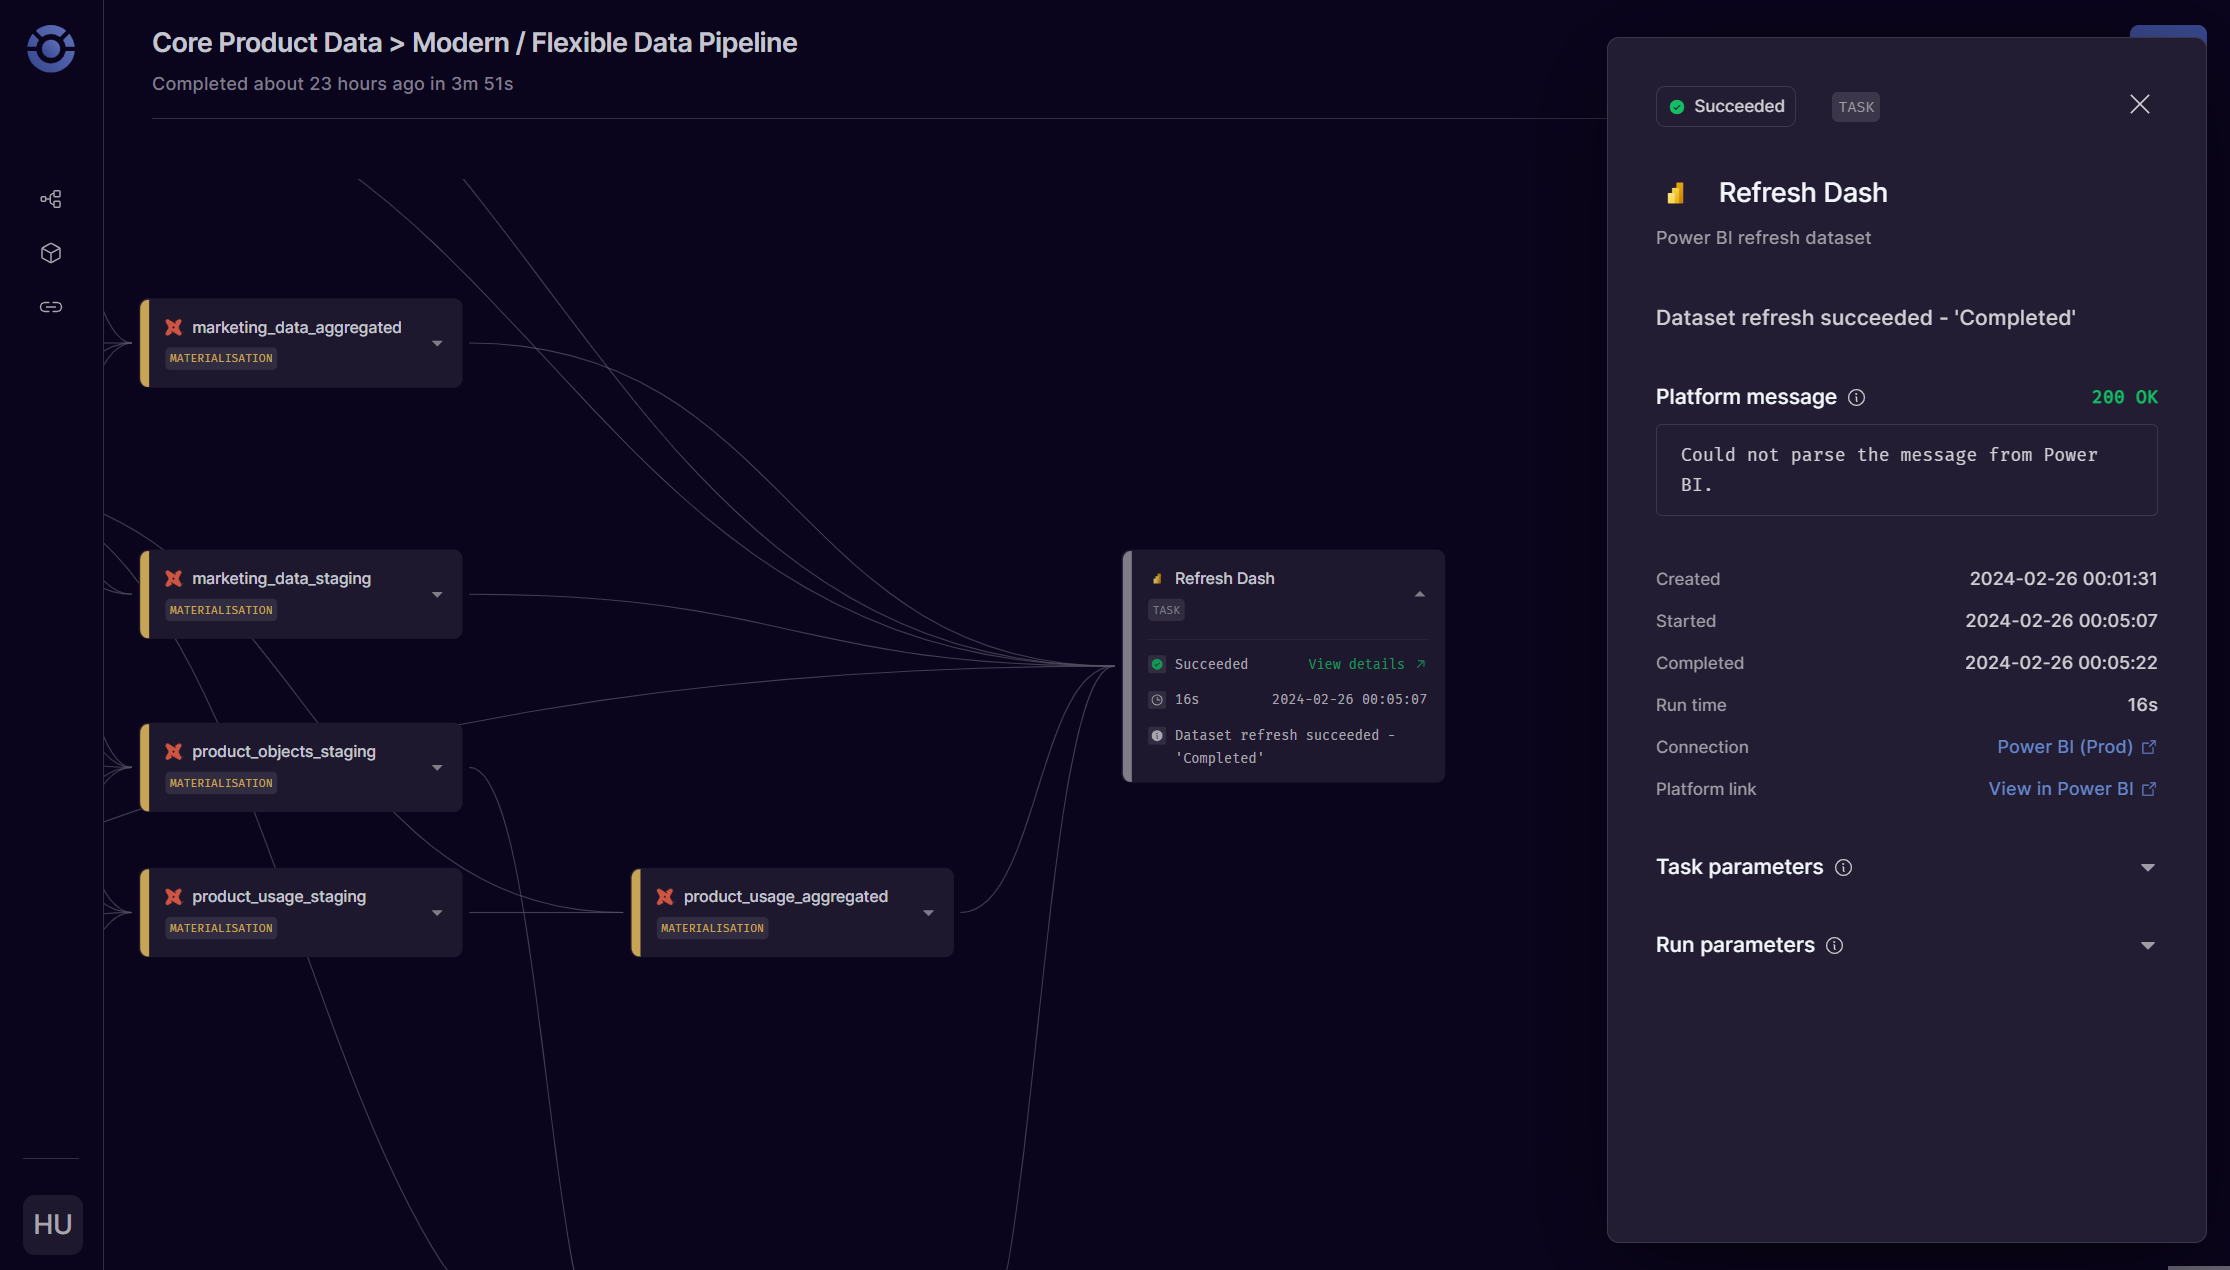Click the Core Product Data breadcrumb
This screenshot has height=1270, width=2230.
(x=266, y=42)
